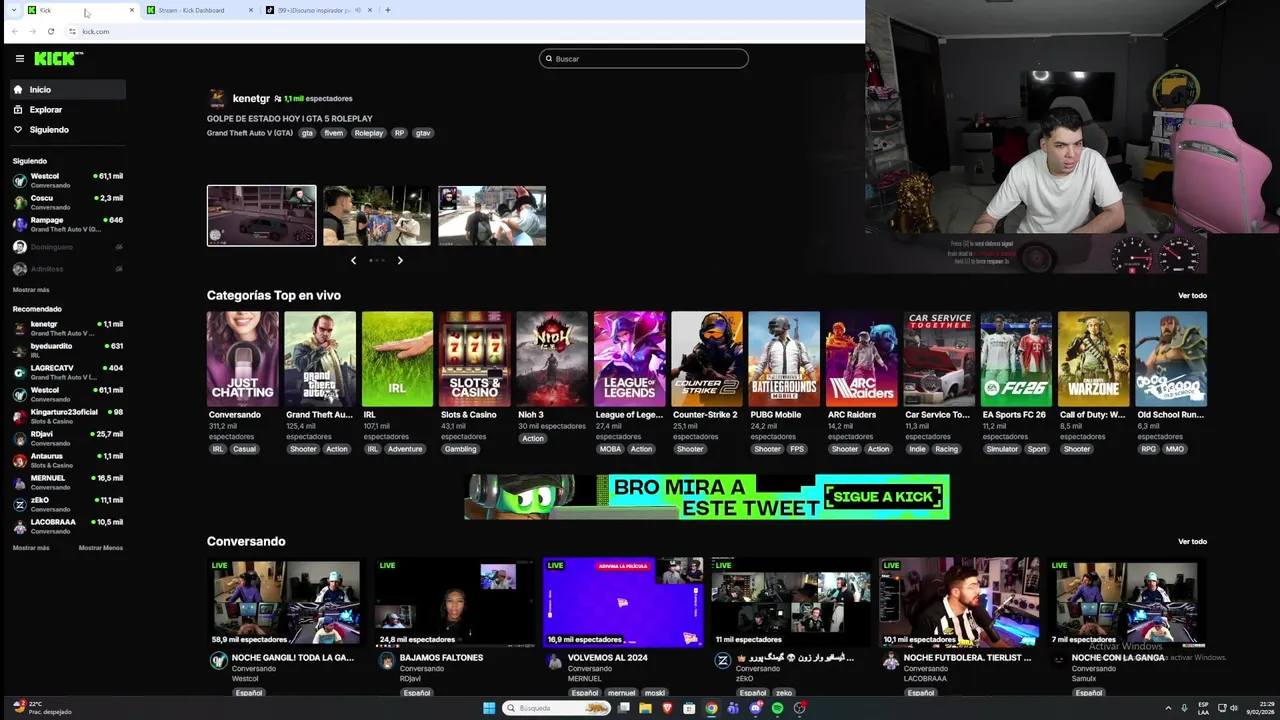The width and height of the screenshot is (1280, 720).
Task: Open Grand Theft Auto V (GTA) category link
Action: [x=250, y=133]
